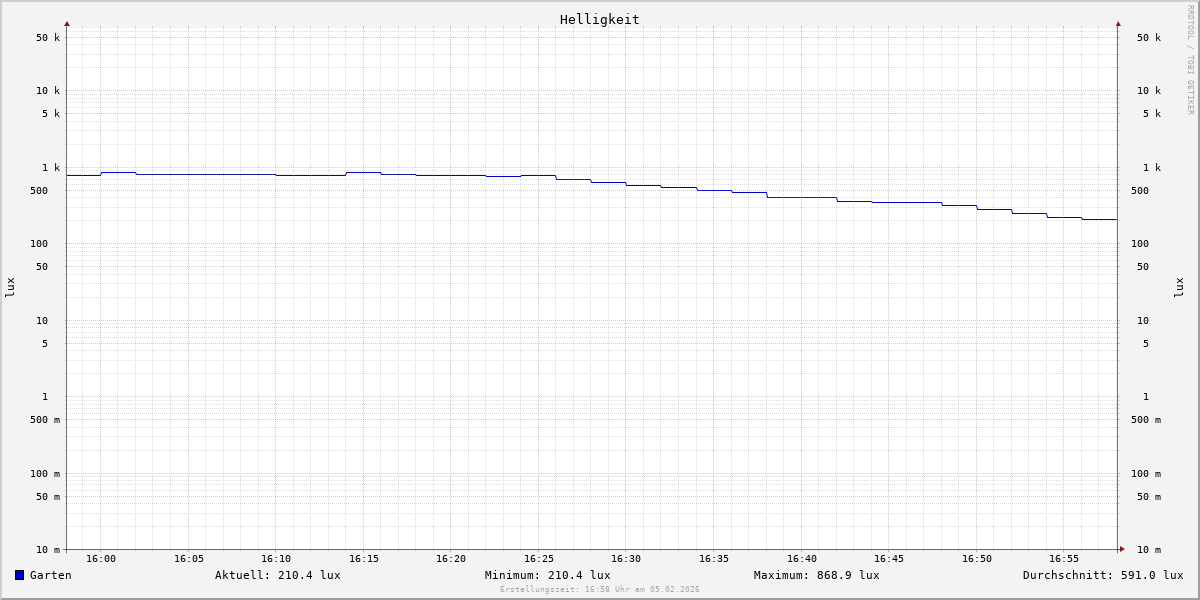Click the left vertical lux axis label
The width and height of the screenshot is (1200, 600).
[10, 287]
